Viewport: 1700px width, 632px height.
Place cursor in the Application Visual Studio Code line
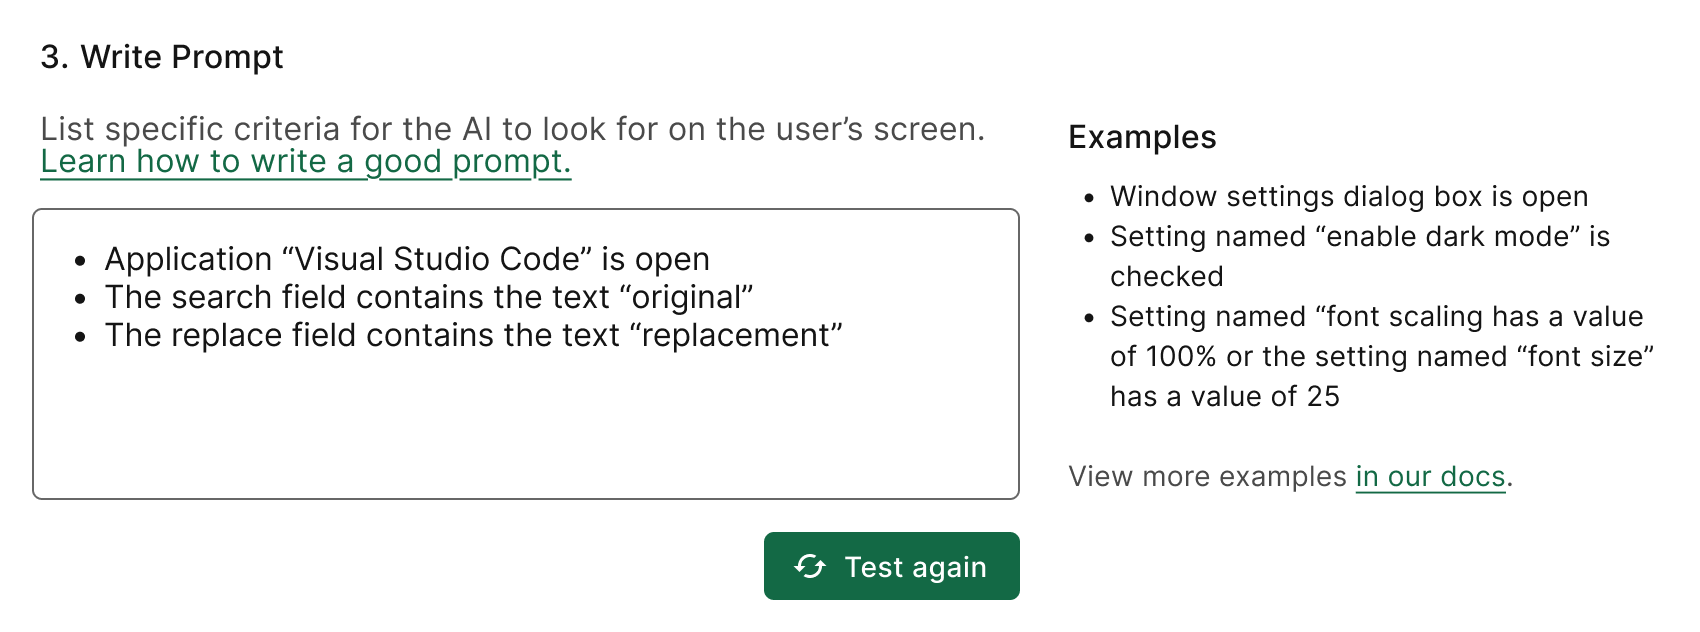pos(407,259)
